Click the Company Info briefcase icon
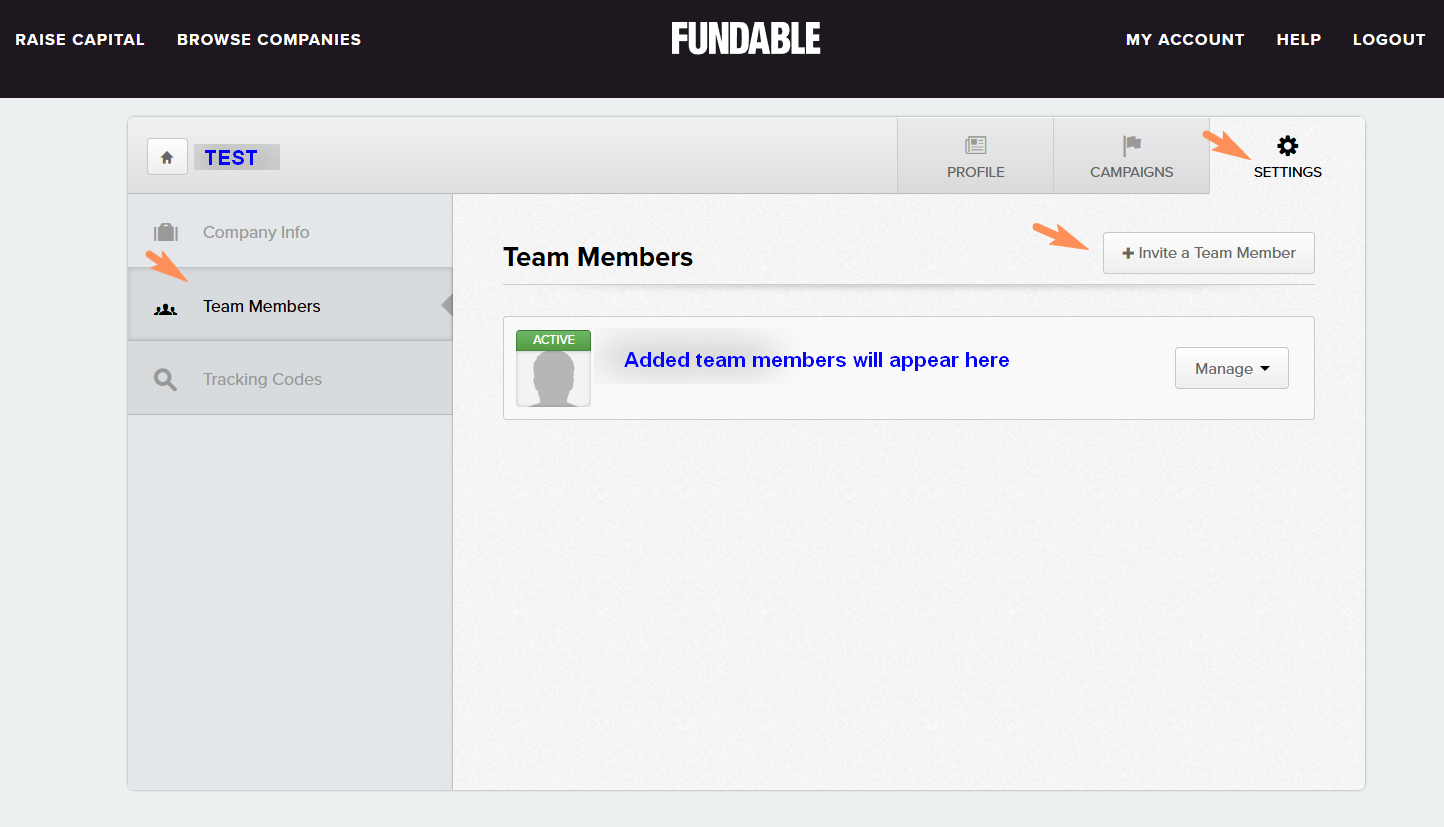The image size is (1444, 827). point(166,232)
